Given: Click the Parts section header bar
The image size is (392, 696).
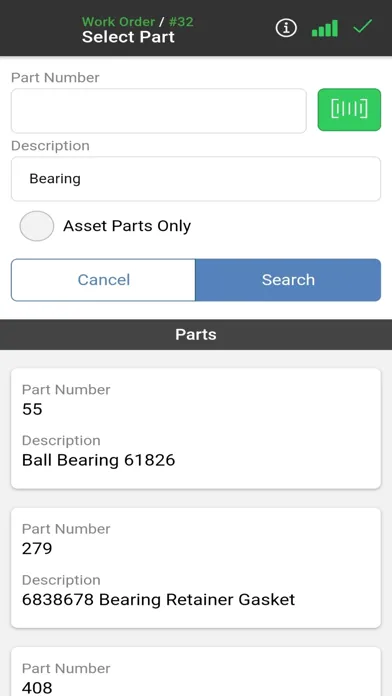Looking at the screenshot, I should coord(196,335).
